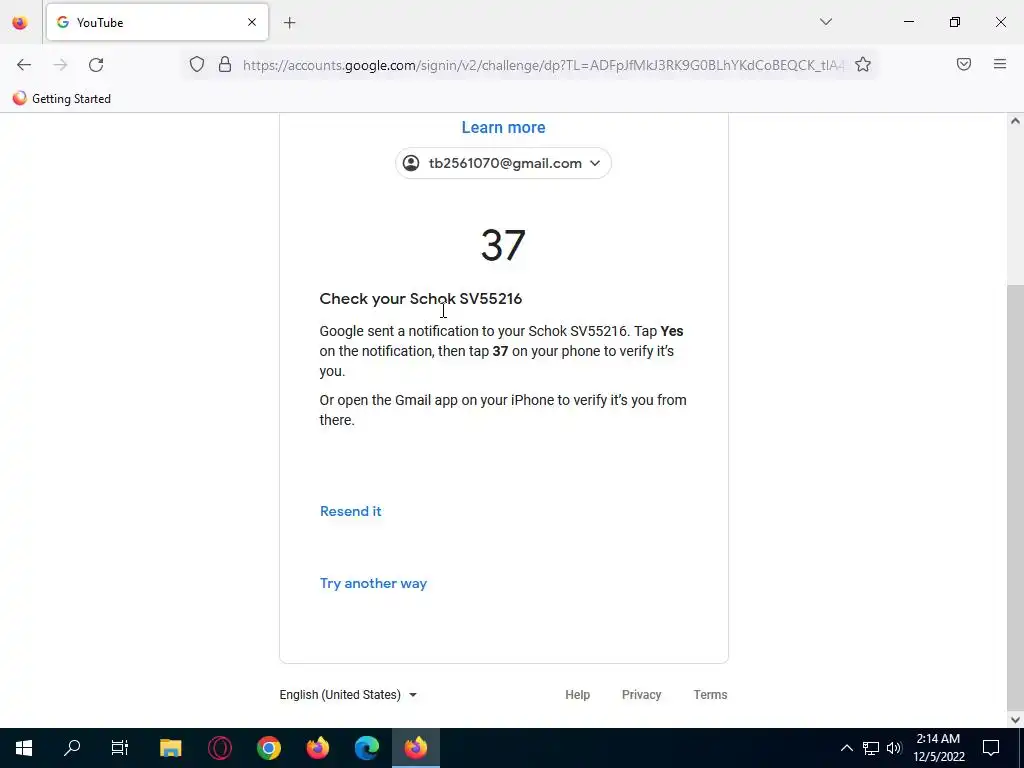The height and width of the screenshot is (768, 1024).
Task: Reload the page with refresh icon
Action: pos(96,65)
